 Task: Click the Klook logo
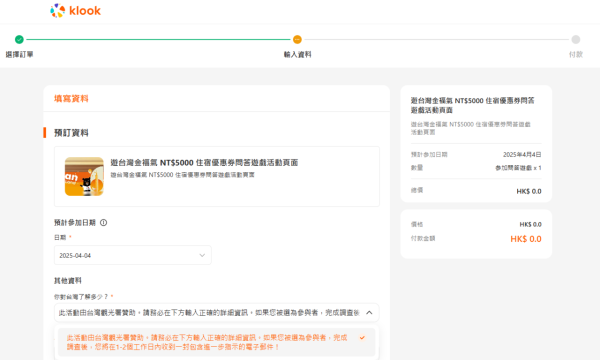[x=75, y=11]
